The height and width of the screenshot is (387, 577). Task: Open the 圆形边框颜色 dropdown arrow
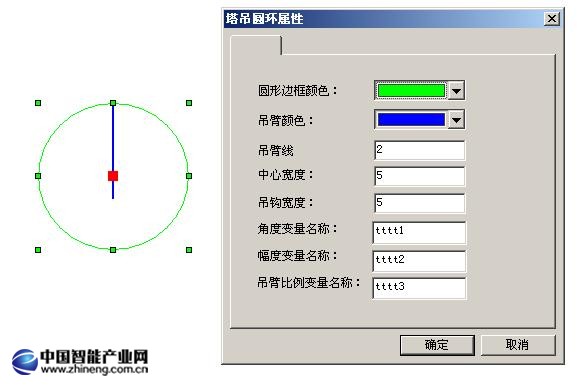click(x=456, y=90)
